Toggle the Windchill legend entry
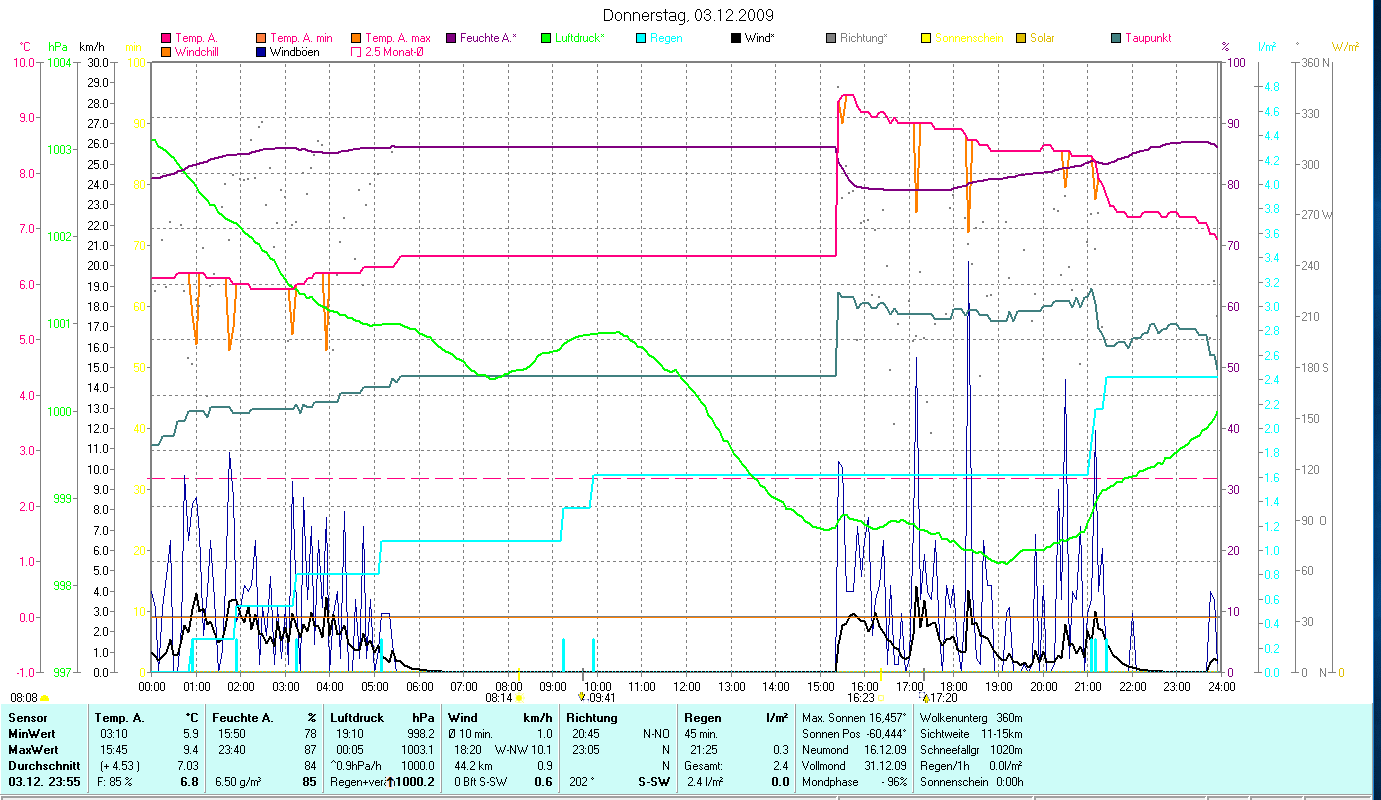The height and width of the screenshot is (800, 1381). pyautogui.click(x=166, y=51)
